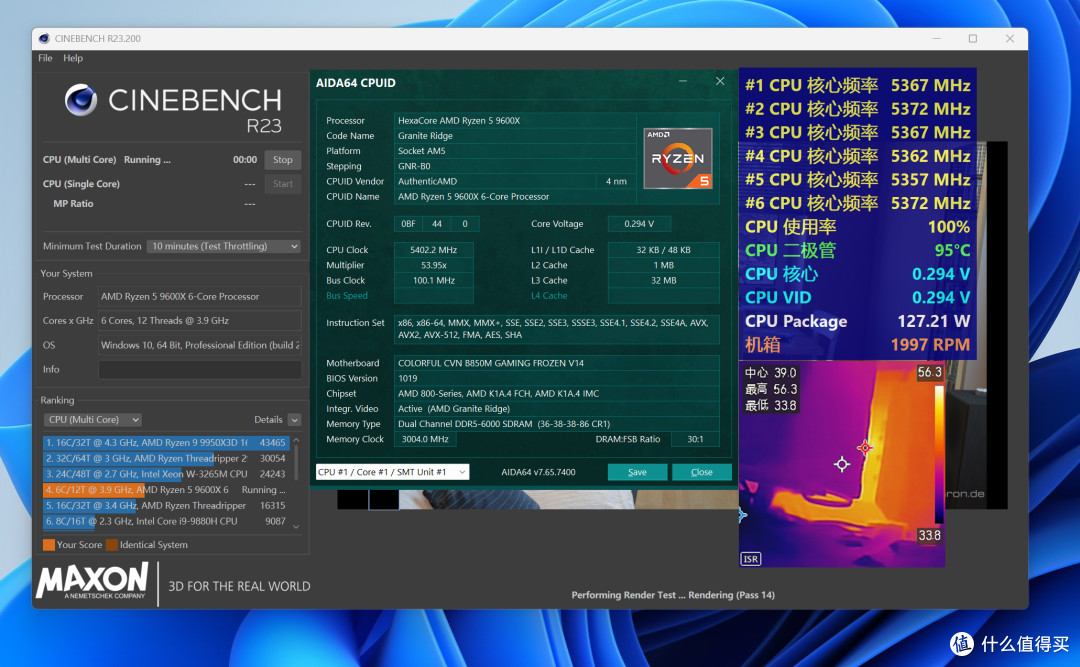Image resolution: width=1080 pixels, height=667 pixels.
Task: Stop the running CPU Multi Core test
Action: click(x=282, y=160)
